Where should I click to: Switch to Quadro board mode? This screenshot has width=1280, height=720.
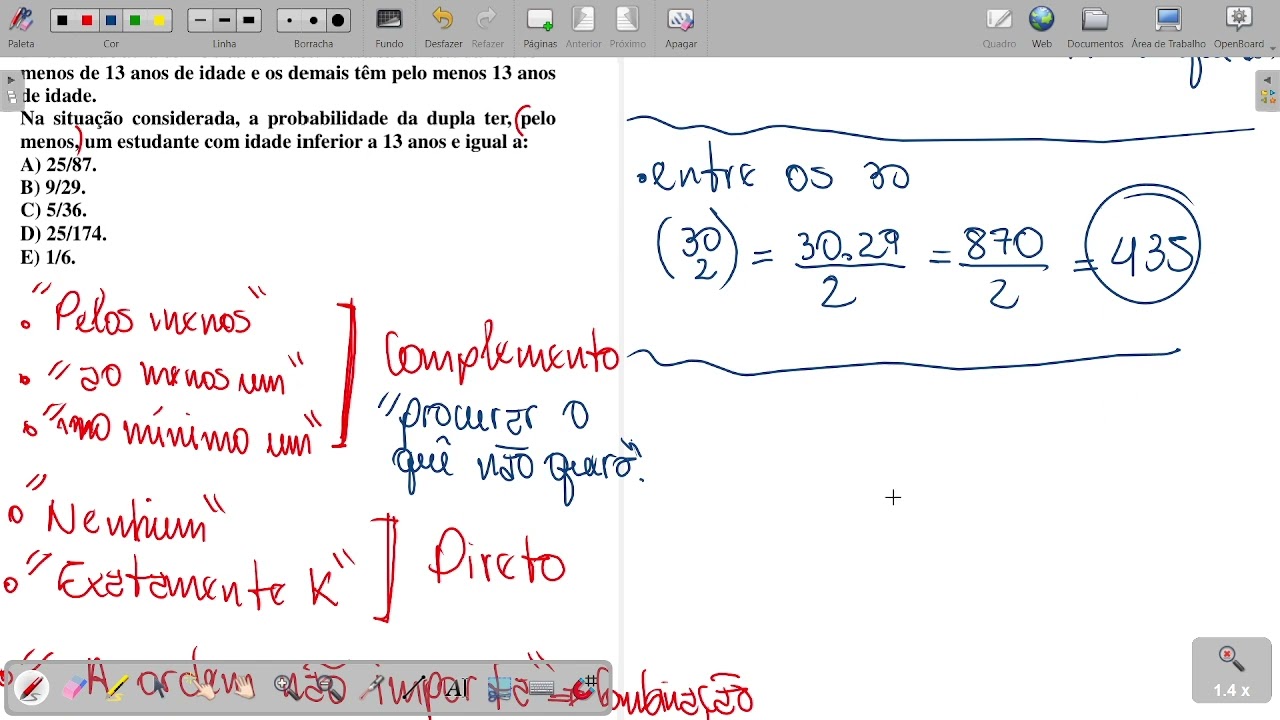click(999, 27)
